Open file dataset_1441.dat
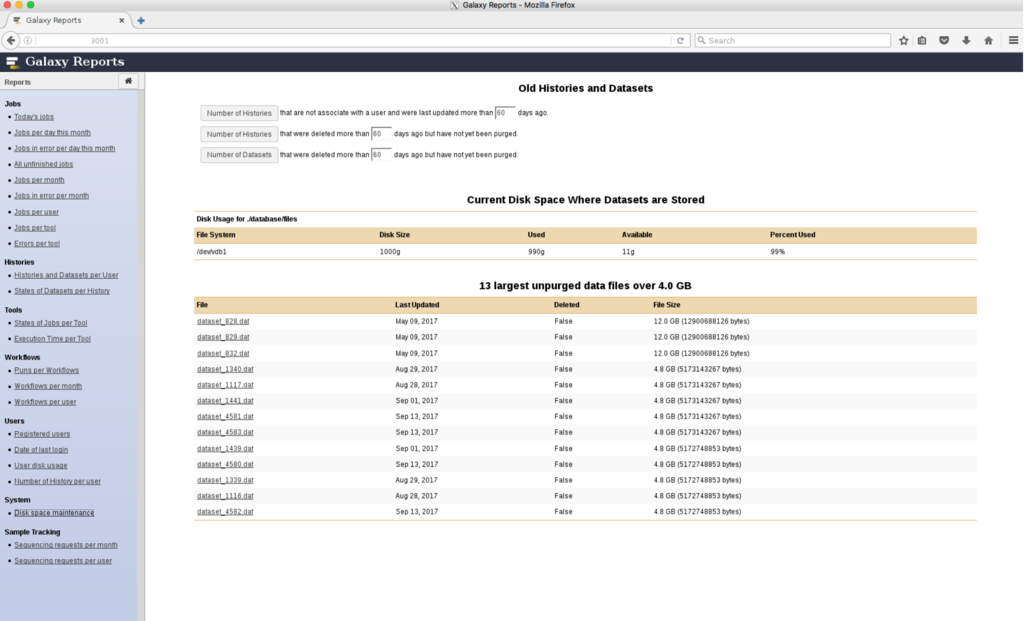 pyautogui.click(x=225, y=401)
